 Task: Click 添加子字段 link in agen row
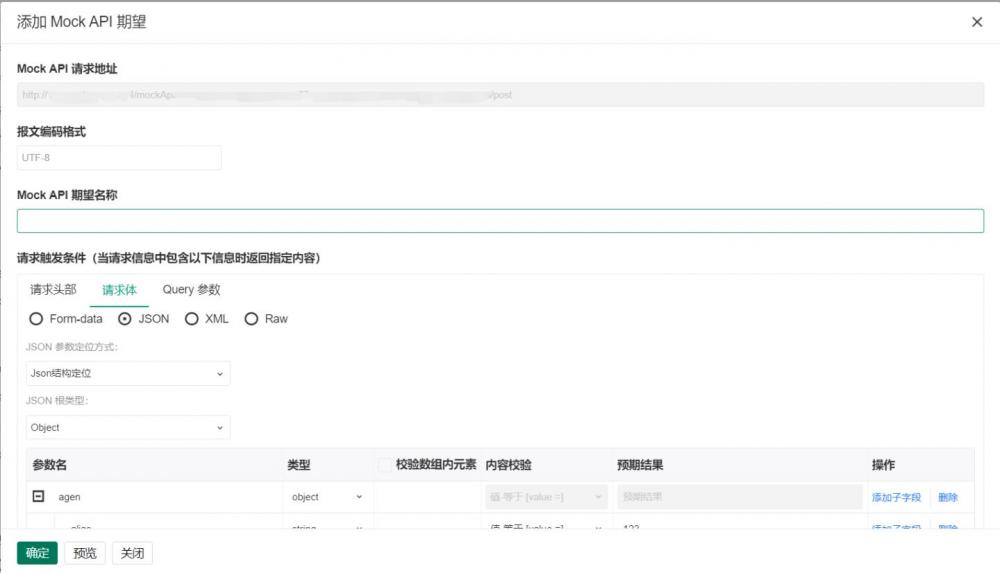point(896,497)
